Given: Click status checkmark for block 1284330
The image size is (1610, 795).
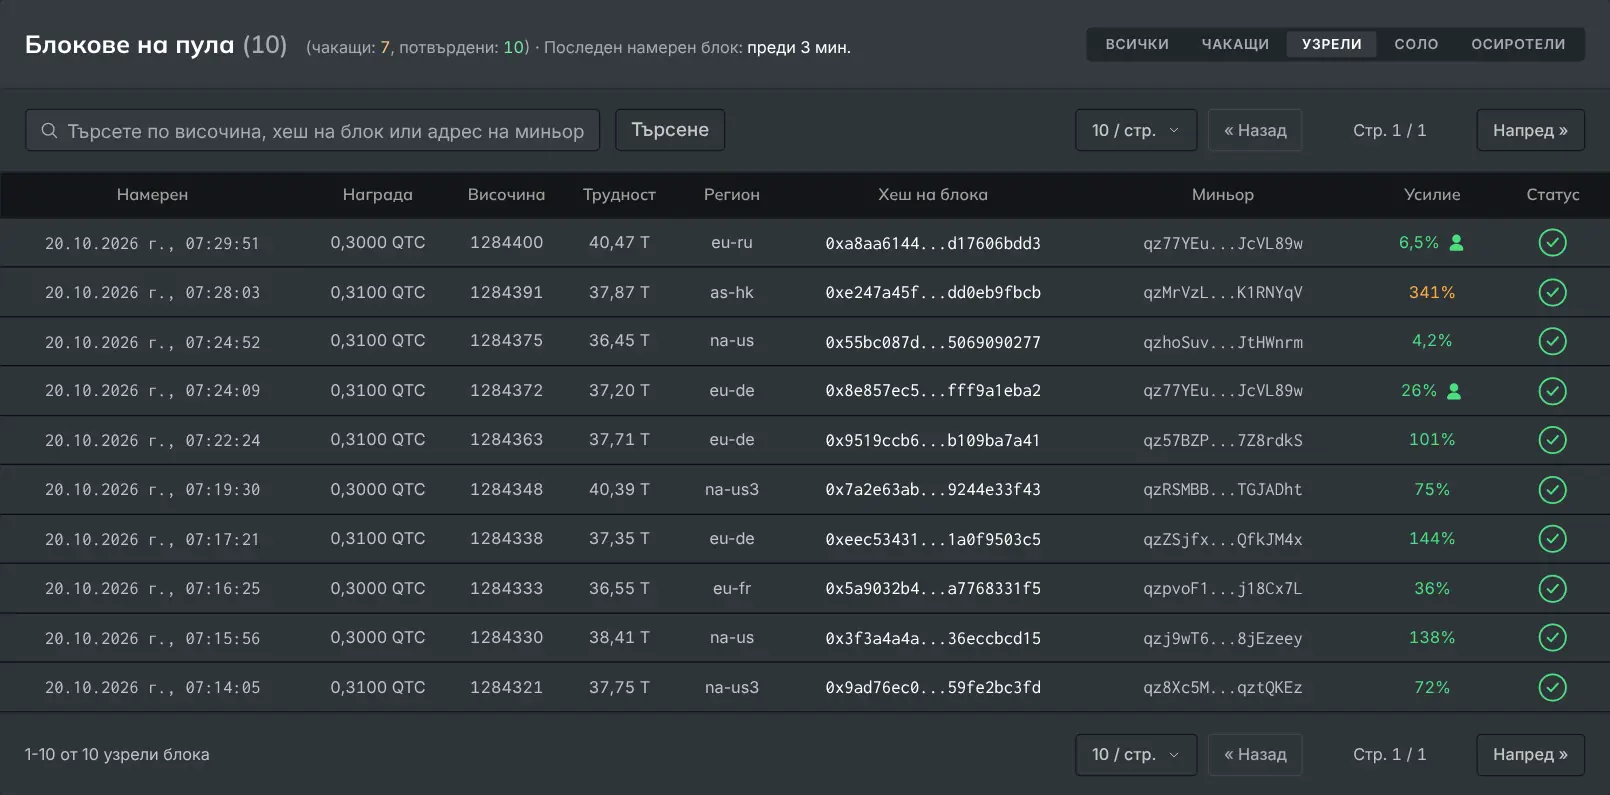Looking at the screenshot, I should [1552, 637].
